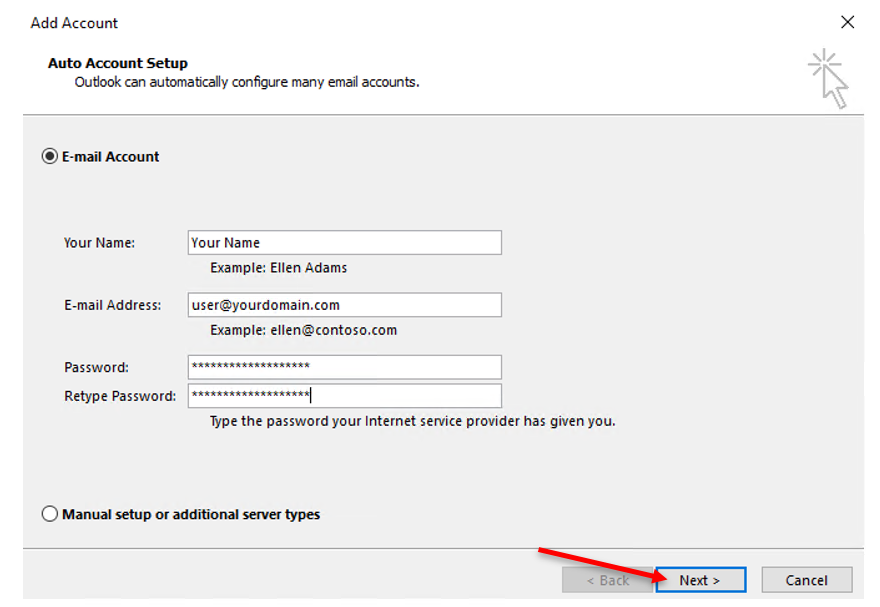Click the 'Your Name:' label
Viewport: 880px width, 607px height.
click(x=99, y=243)
